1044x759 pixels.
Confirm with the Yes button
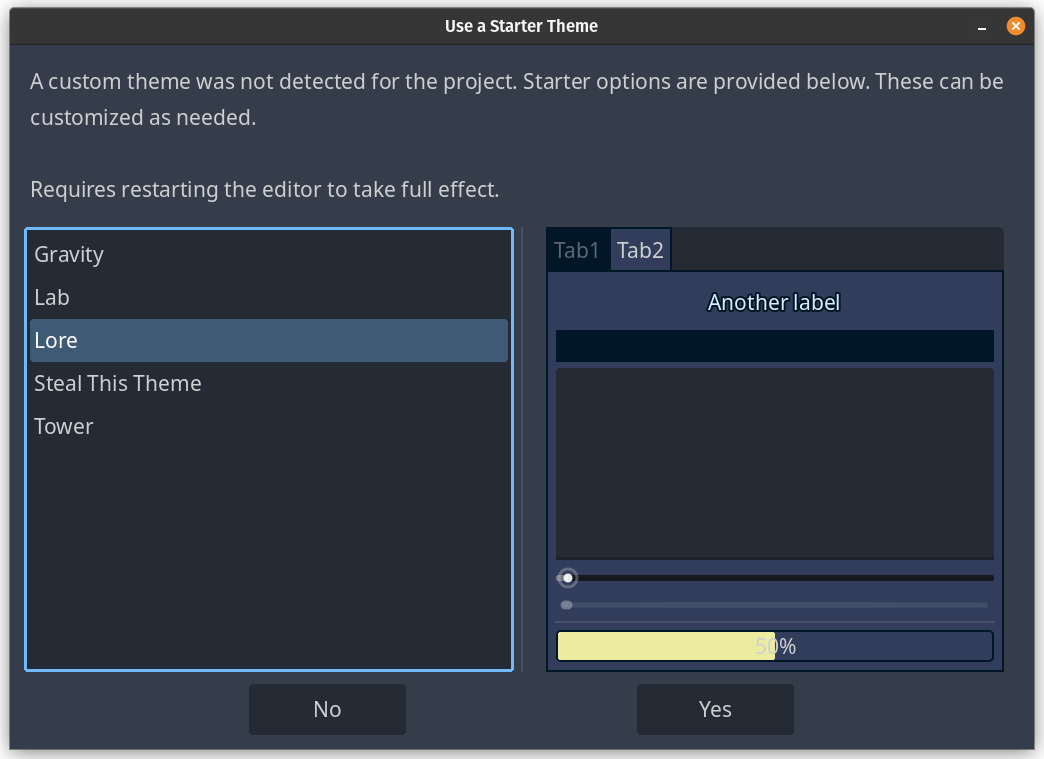pyautogui.click(x=715, y=710)
